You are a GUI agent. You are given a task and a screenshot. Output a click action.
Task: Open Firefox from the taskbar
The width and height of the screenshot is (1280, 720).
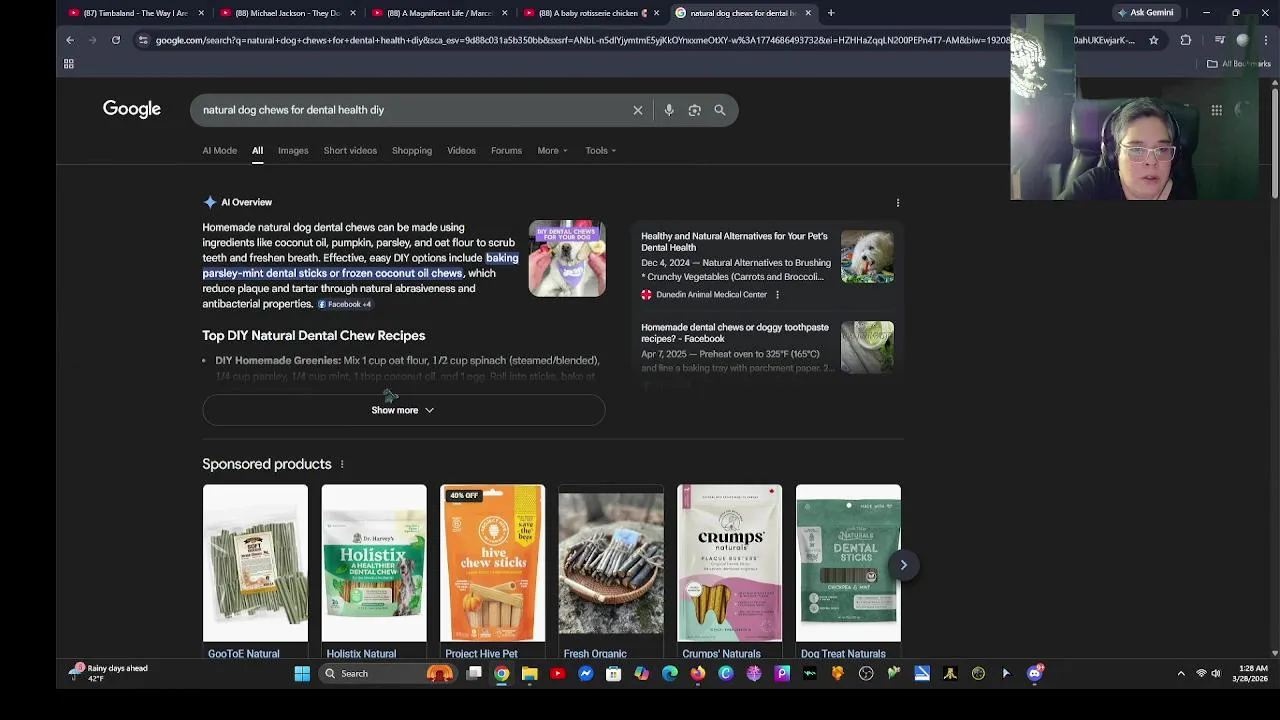tap(698, 674)
